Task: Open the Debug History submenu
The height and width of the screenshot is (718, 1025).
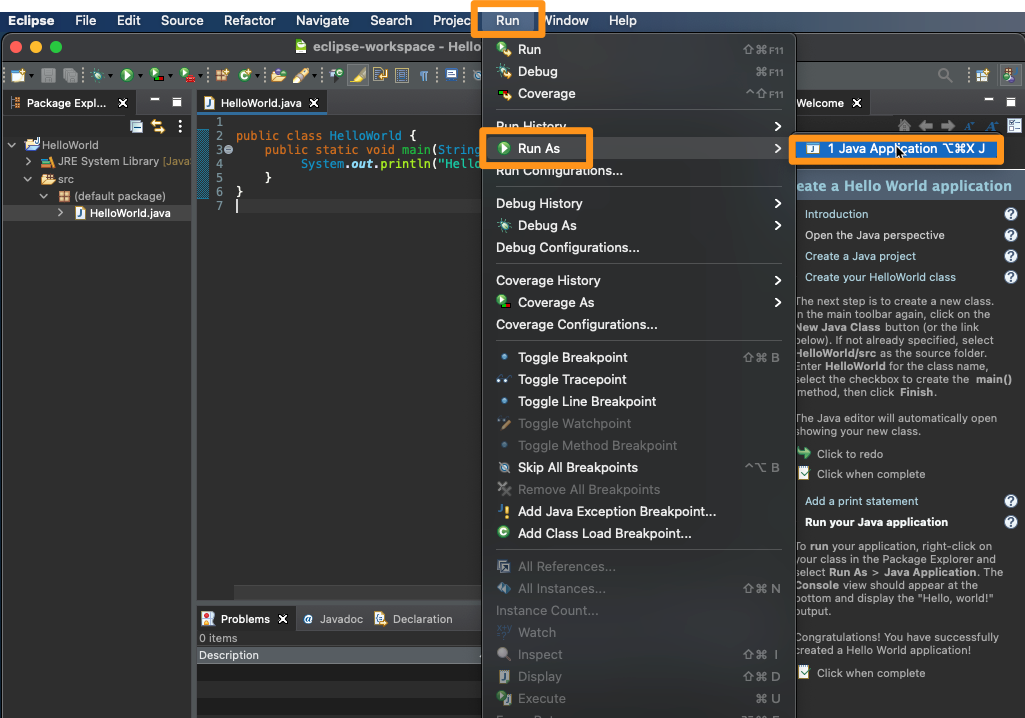Action: coord(638,203)
